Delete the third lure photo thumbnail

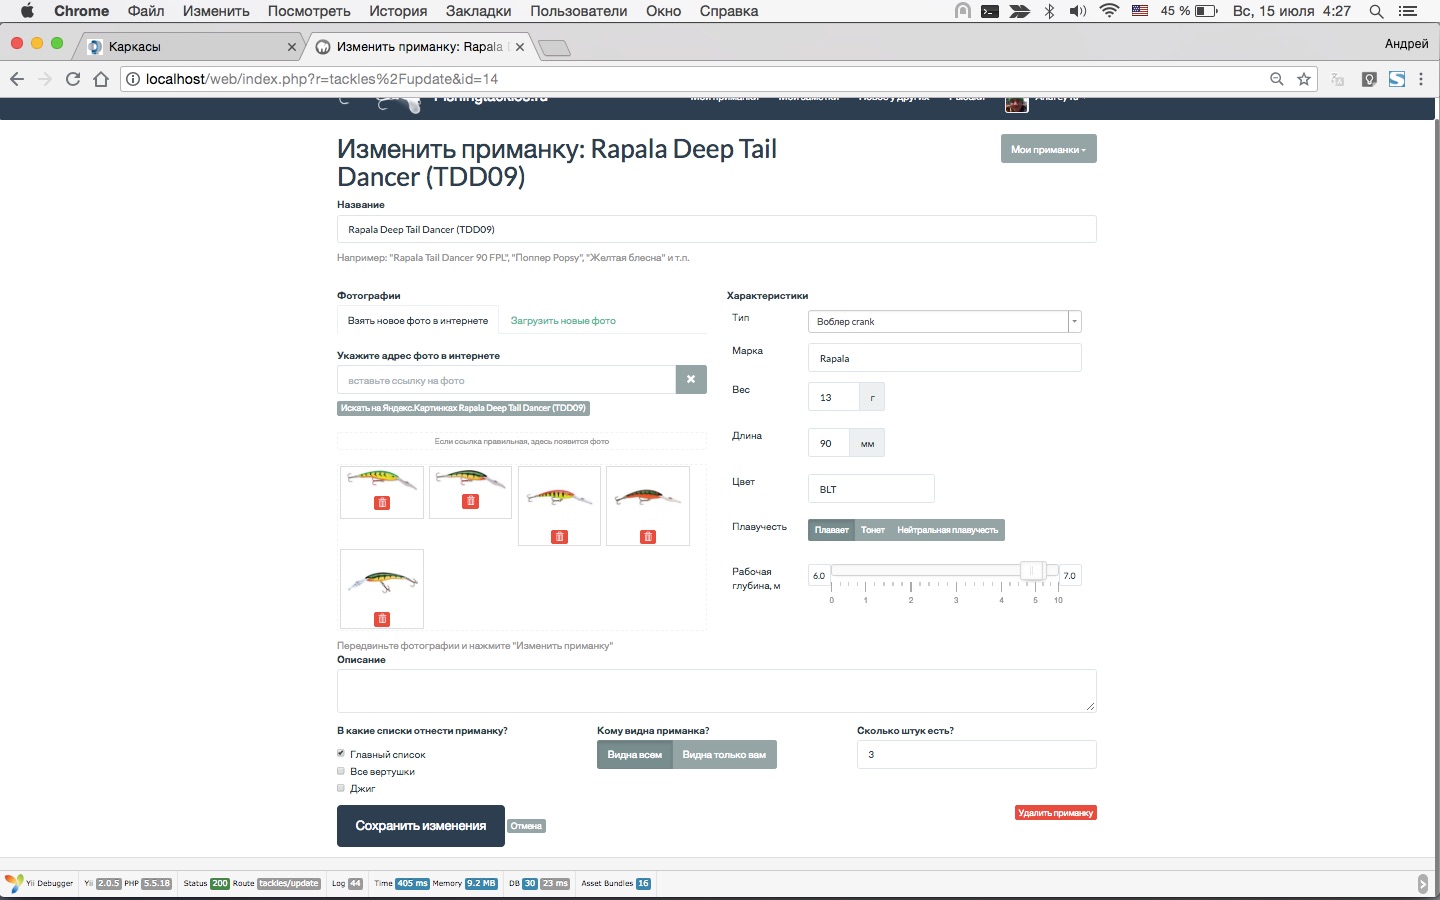point(559,537)
